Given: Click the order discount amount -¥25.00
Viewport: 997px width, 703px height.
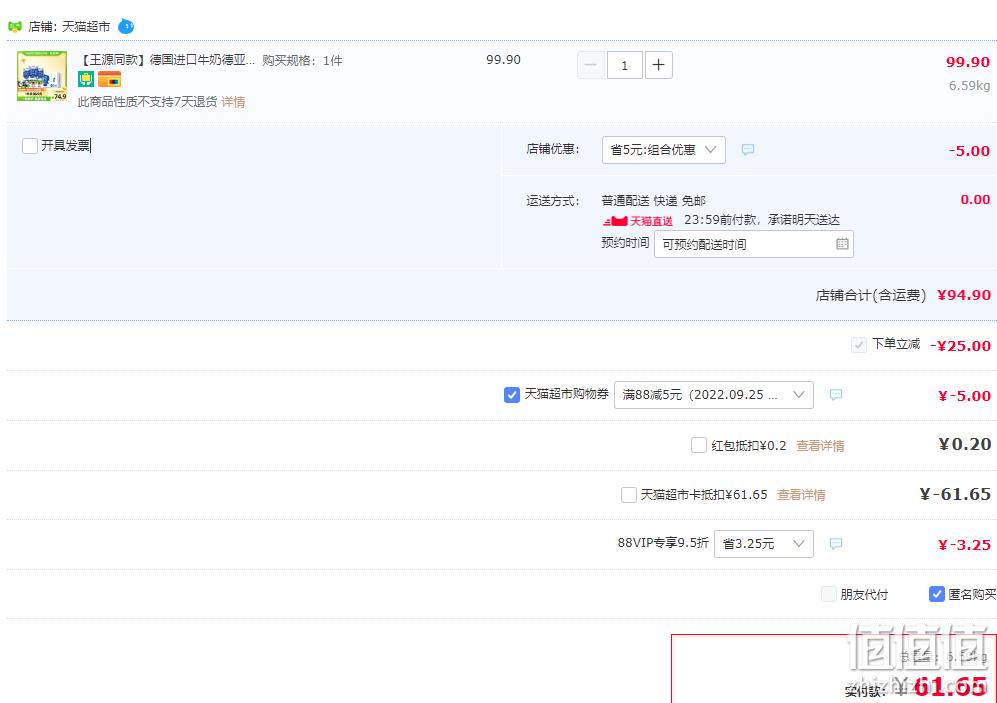Looking at the screenshot, I should point(960,346).
